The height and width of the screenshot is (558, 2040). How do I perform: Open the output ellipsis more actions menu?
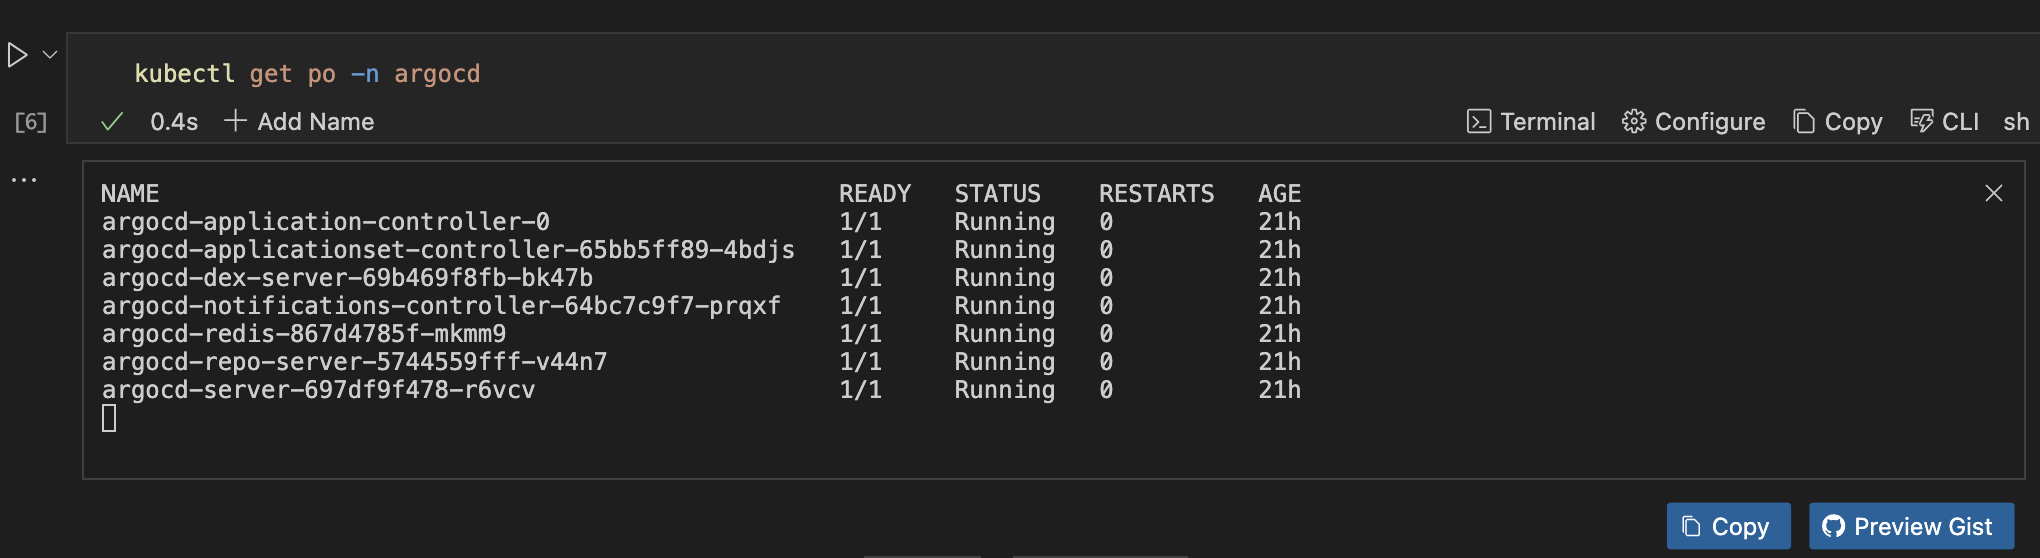pos(24,180)
